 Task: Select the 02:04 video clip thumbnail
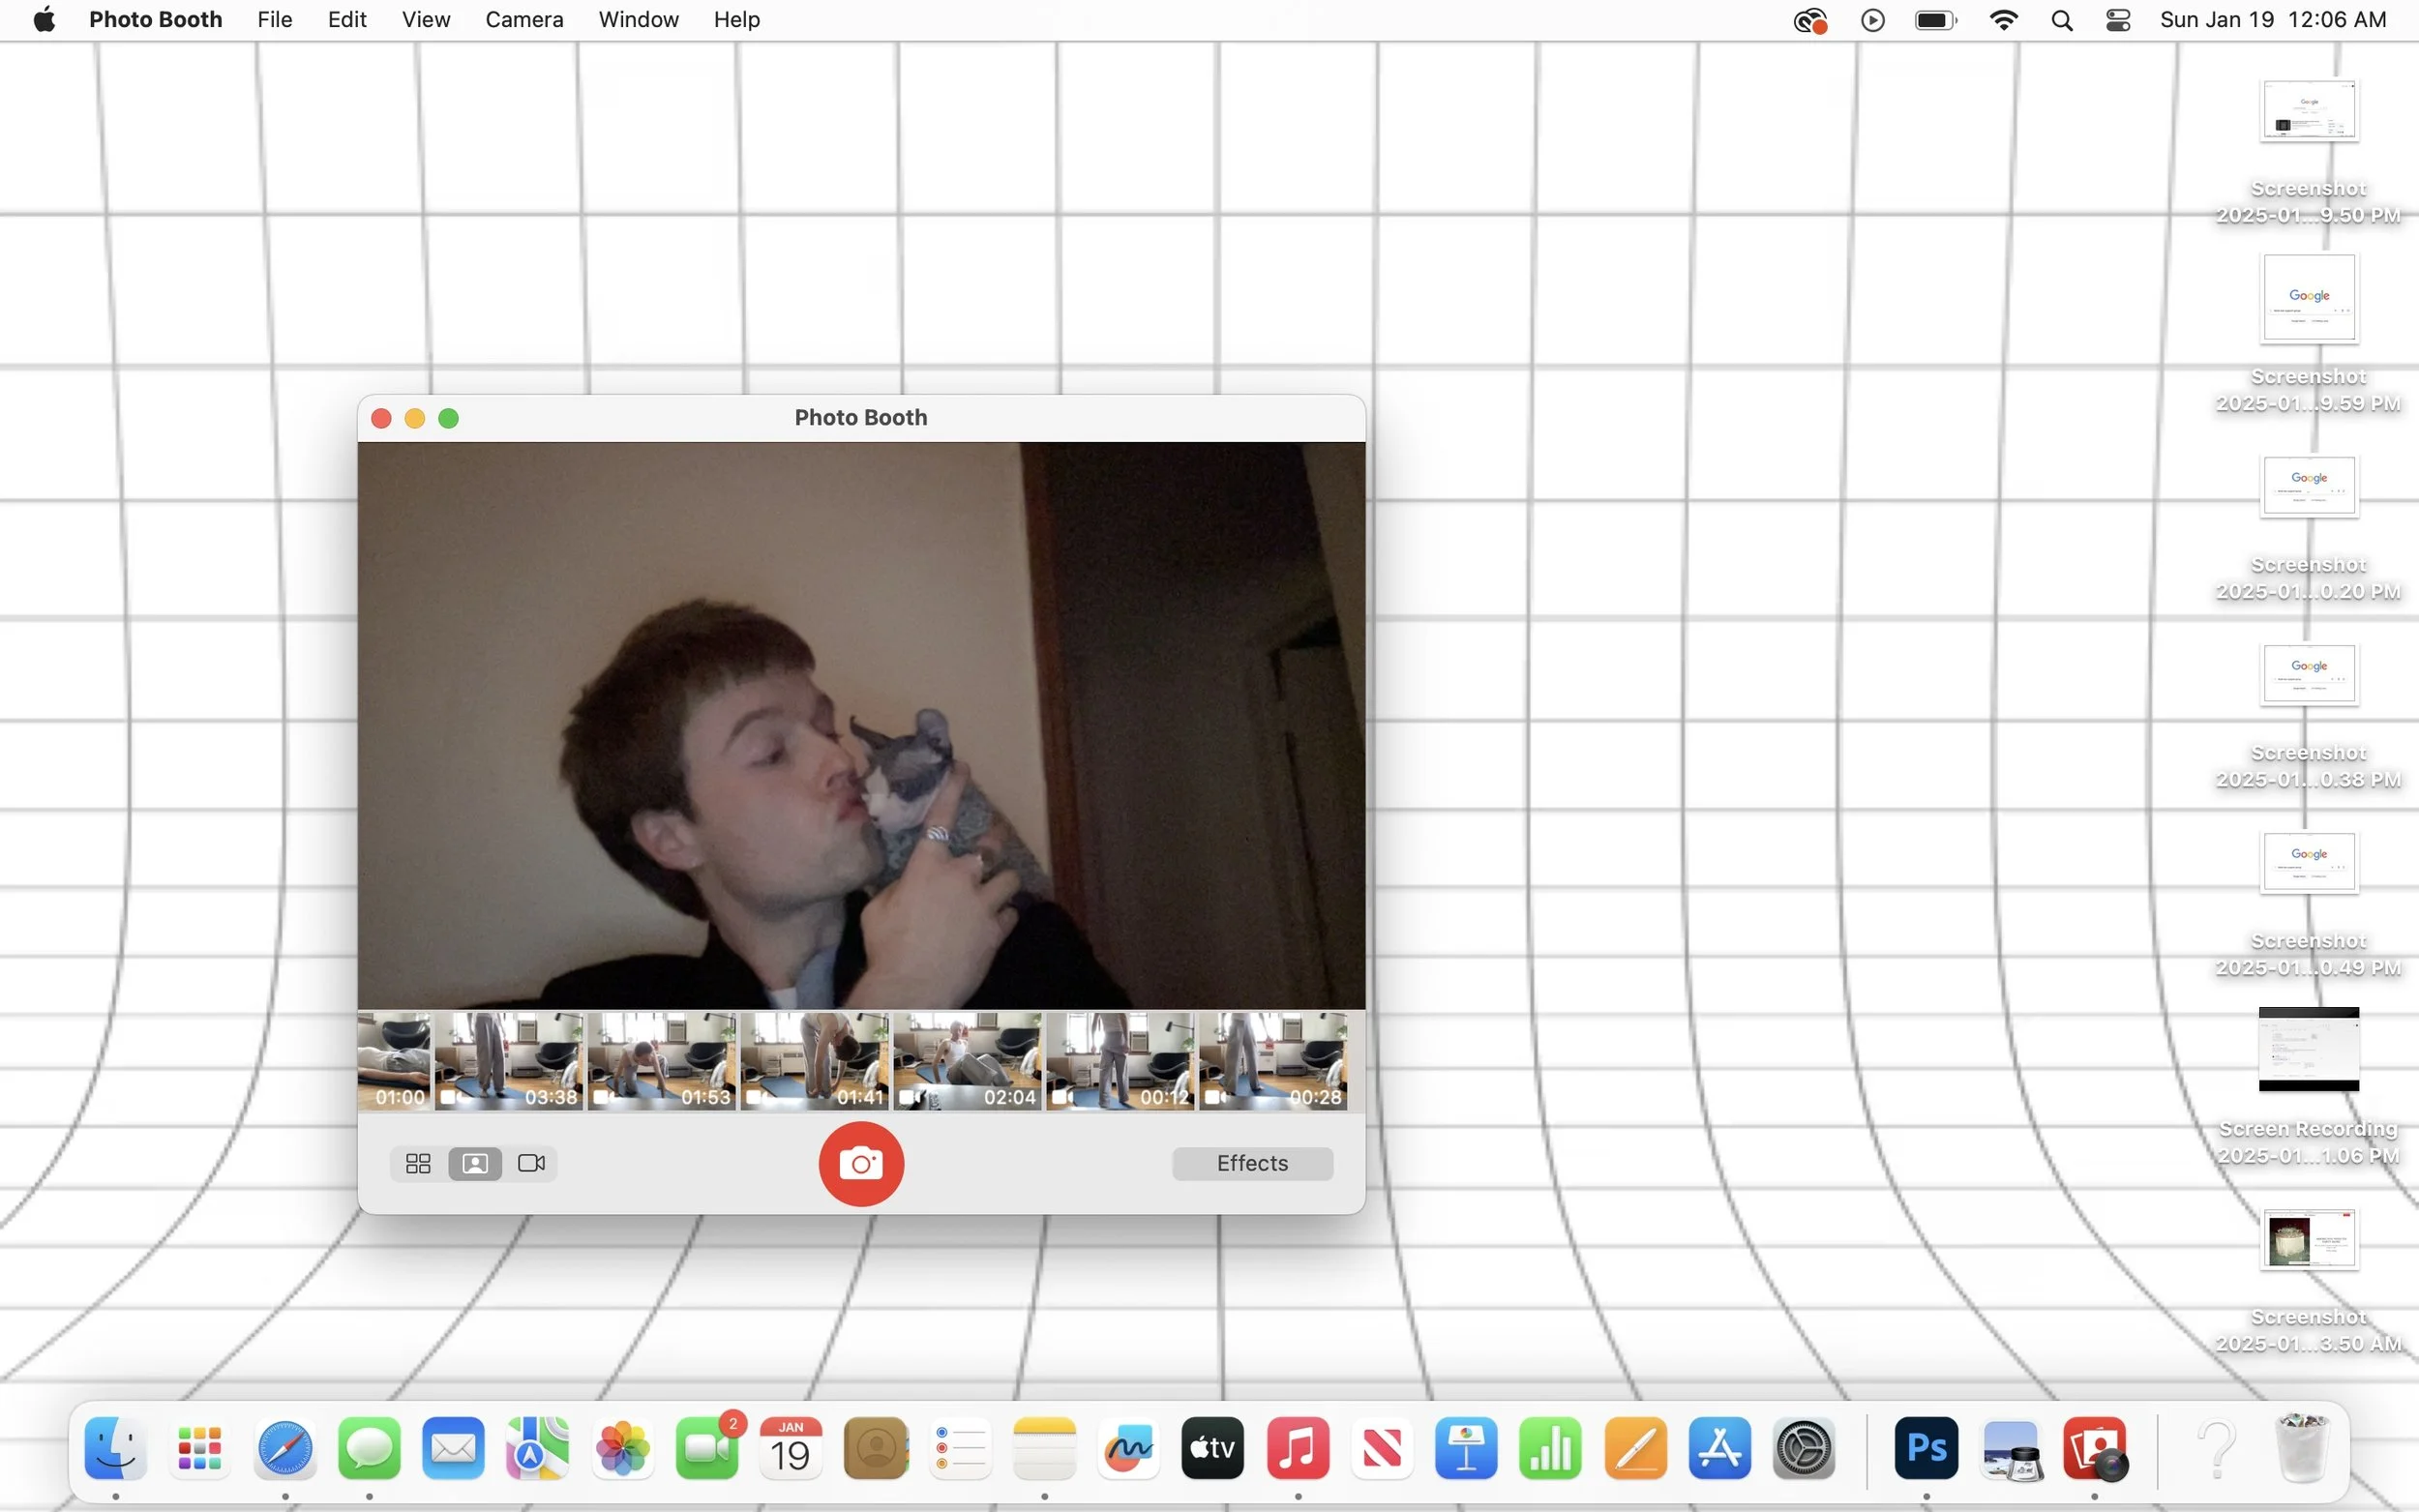pos(967,1060)
